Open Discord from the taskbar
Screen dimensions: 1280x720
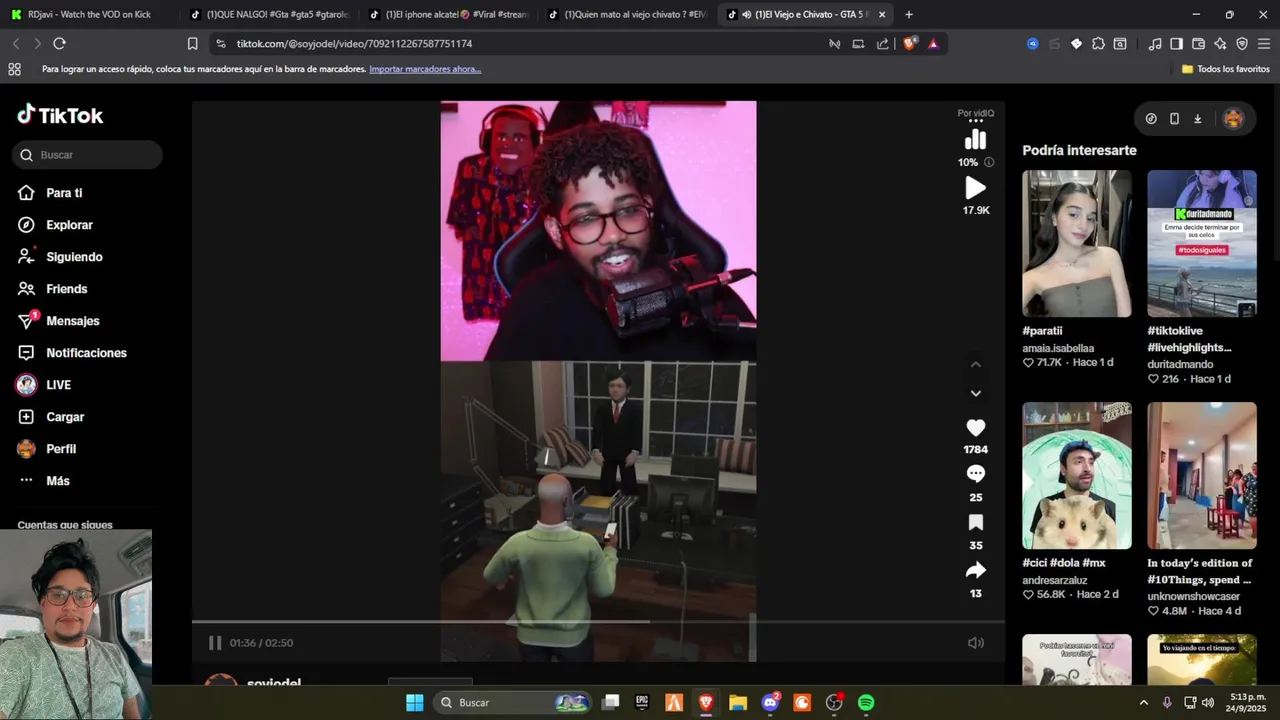point(770,702)
